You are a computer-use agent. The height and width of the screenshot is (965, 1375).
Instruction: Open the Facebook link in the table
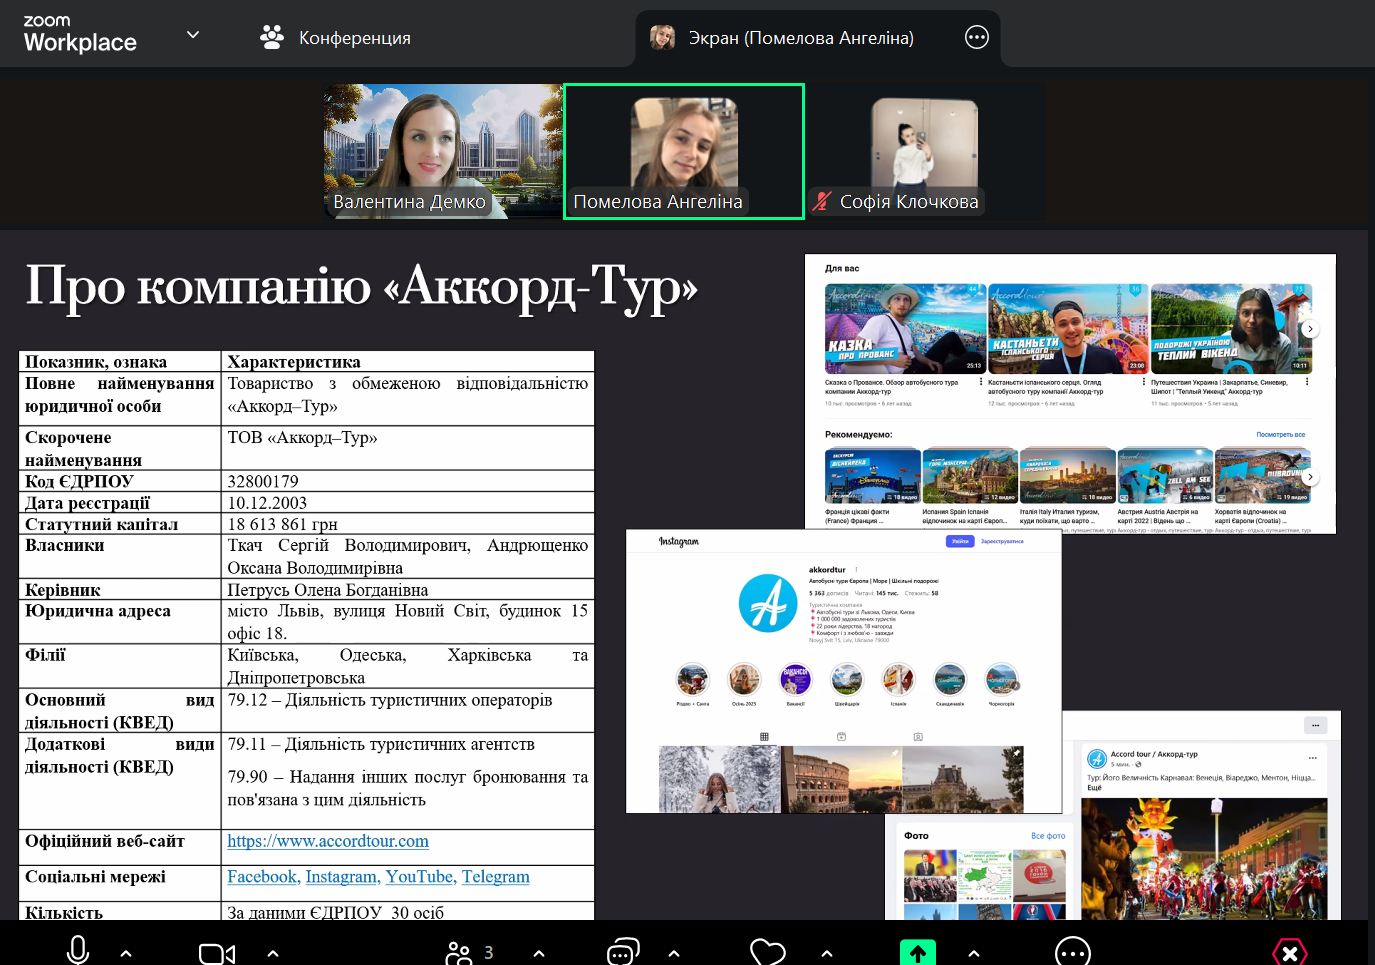tap(262, 877)
